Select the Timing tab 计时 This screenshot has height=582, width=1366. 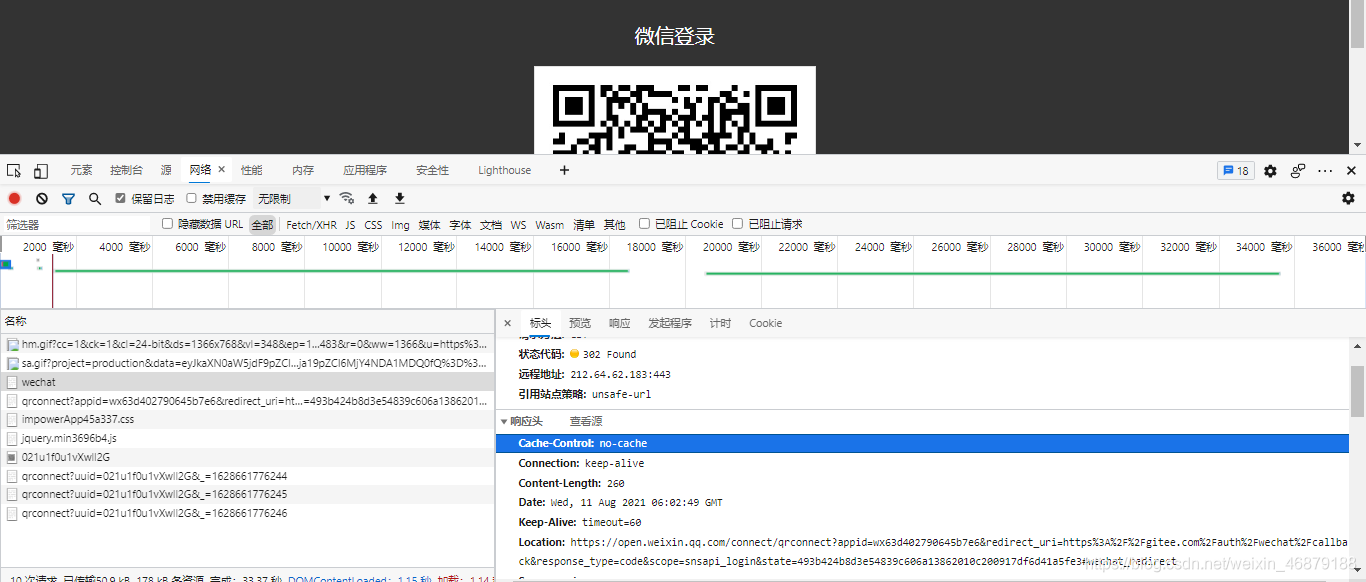coord(720,323)
